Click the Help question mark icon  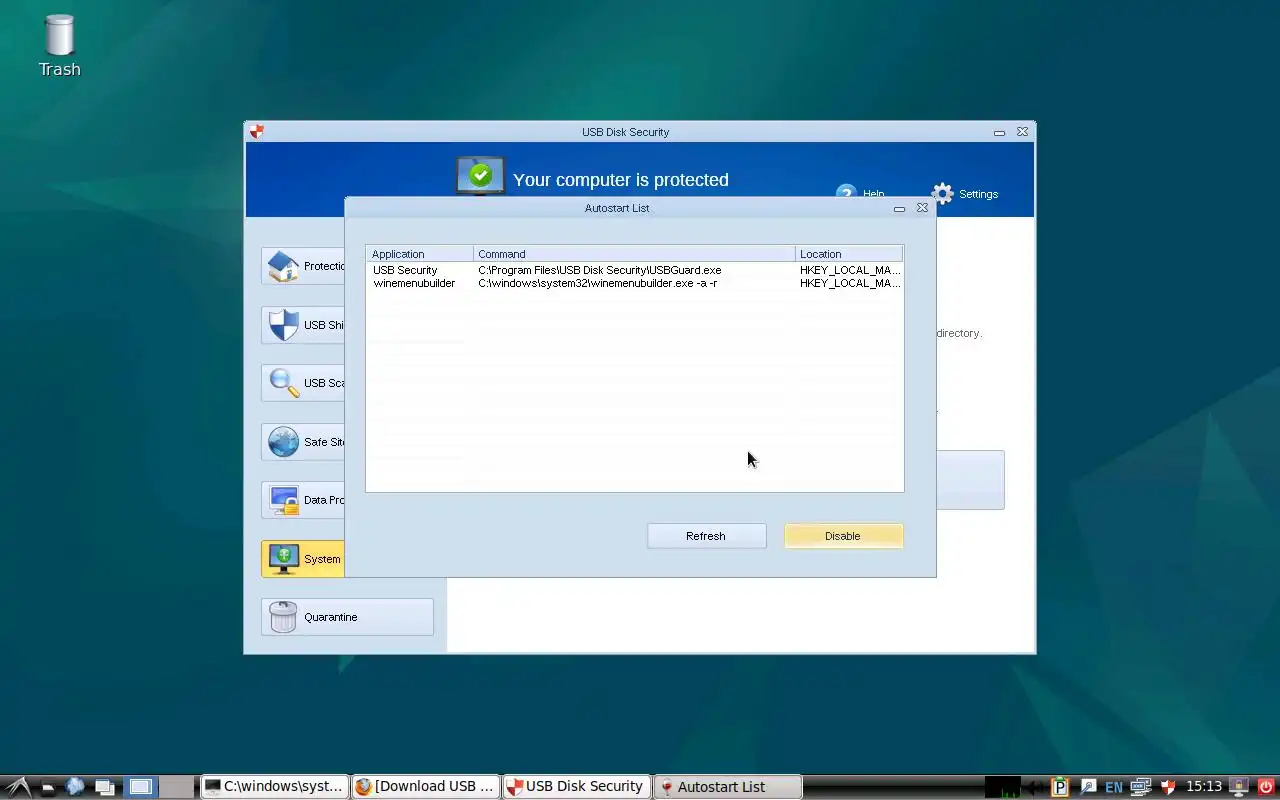pyautogui.click(x=846, y=191)
